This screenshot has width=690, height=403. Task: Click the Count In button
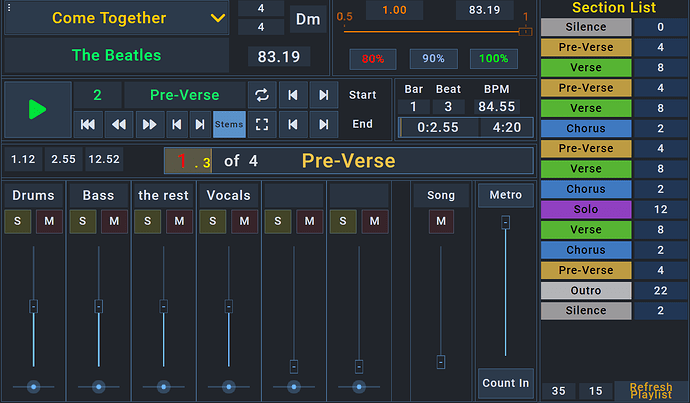pyautogui.click(x=505, y=383)
